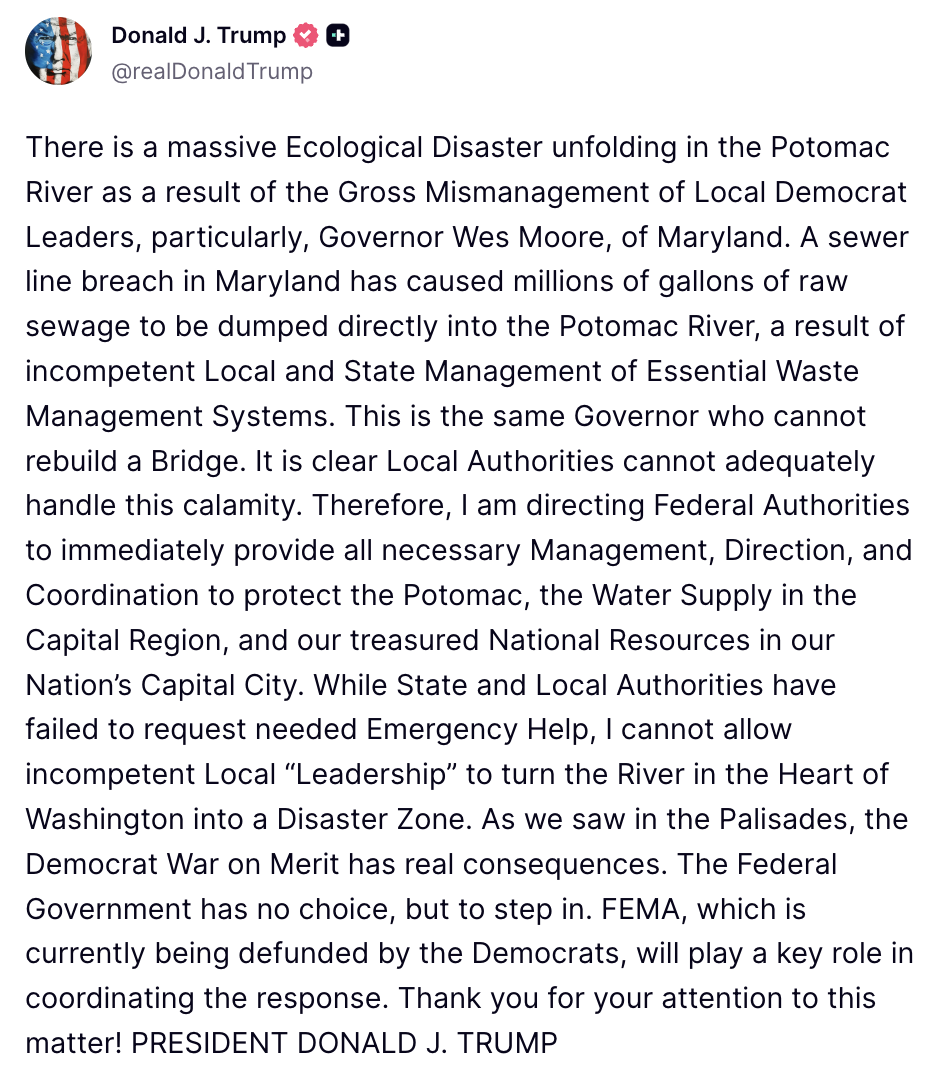The image size is (944, 1072).
Task: Click the phrase "War on Merit"
Action: coord(233,864)
